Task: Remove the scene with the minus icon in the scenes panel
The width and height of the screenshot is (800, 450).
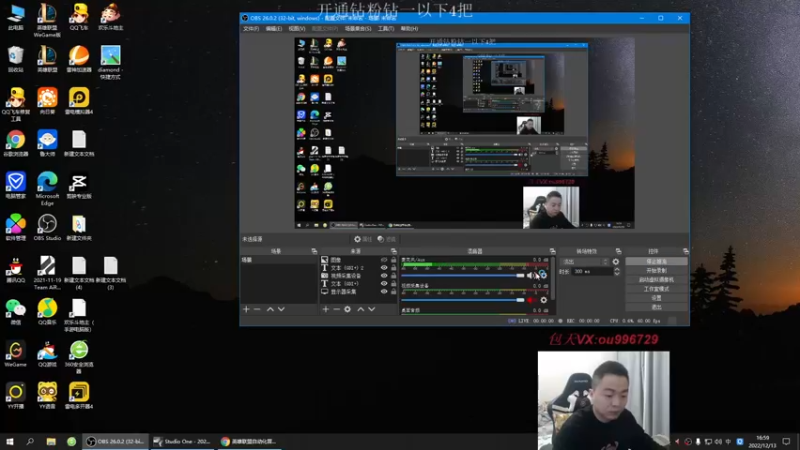Action: (257, 309)
